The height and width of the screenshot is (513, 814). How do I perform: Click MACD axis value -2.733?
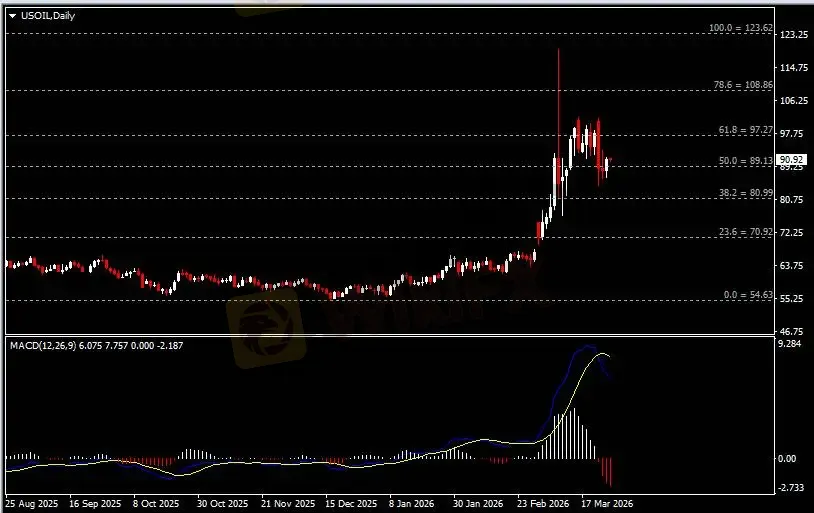pos(791,488)
